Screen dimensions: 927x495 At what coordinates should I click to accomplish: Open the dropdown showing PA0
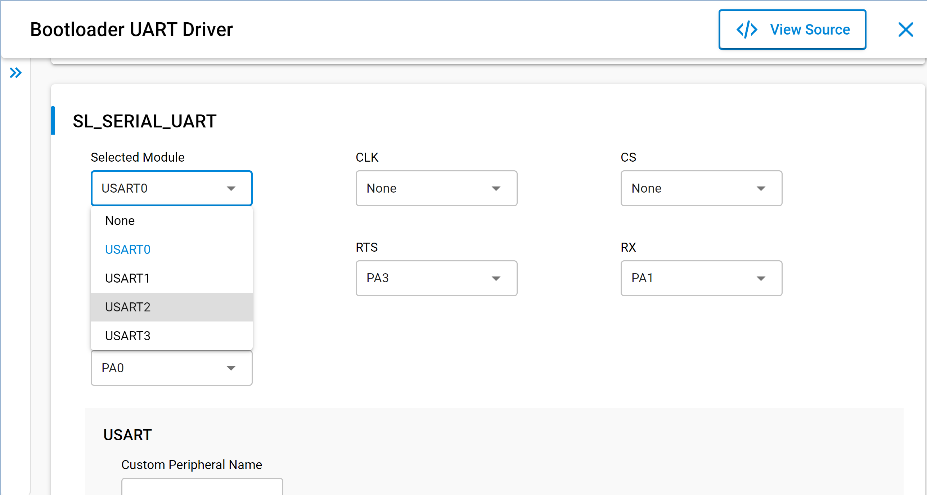[x=171, y=368]
